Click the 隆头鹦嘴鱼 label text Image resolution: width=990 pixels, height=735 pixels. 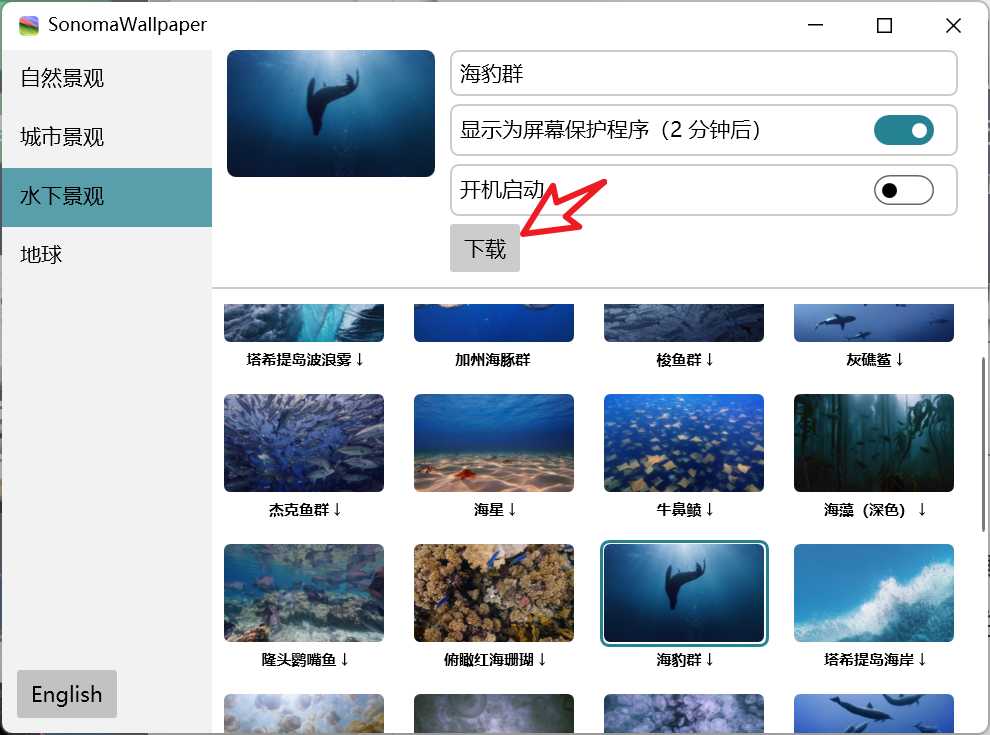pyautogui.click(x=305, y=660)
